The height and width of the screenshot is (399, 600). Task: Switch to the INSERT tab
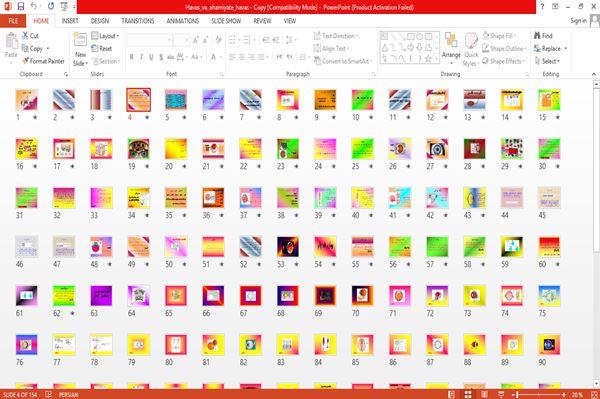click(70, 21)
